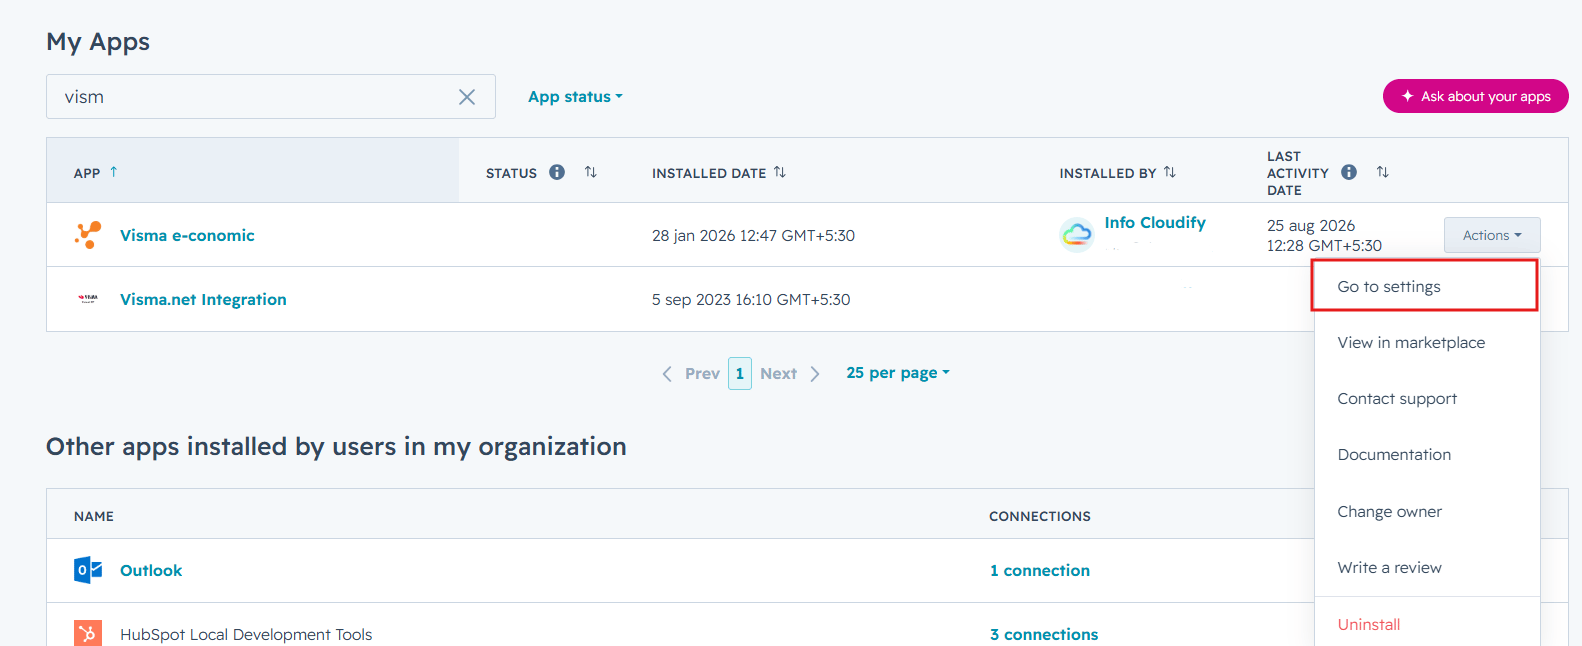Click the Visma e-conomic app logo icon
Viewport: 1582px width, 646px height.
[88, 235]
